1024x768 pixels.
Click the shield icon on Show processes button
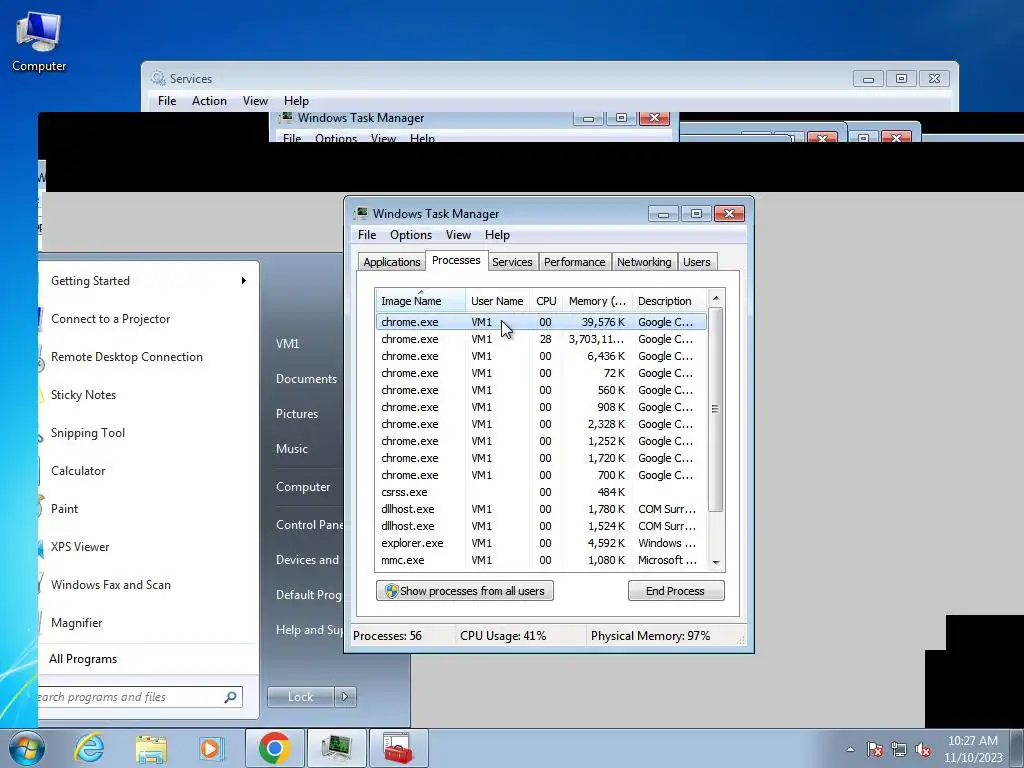coord(391,591)
